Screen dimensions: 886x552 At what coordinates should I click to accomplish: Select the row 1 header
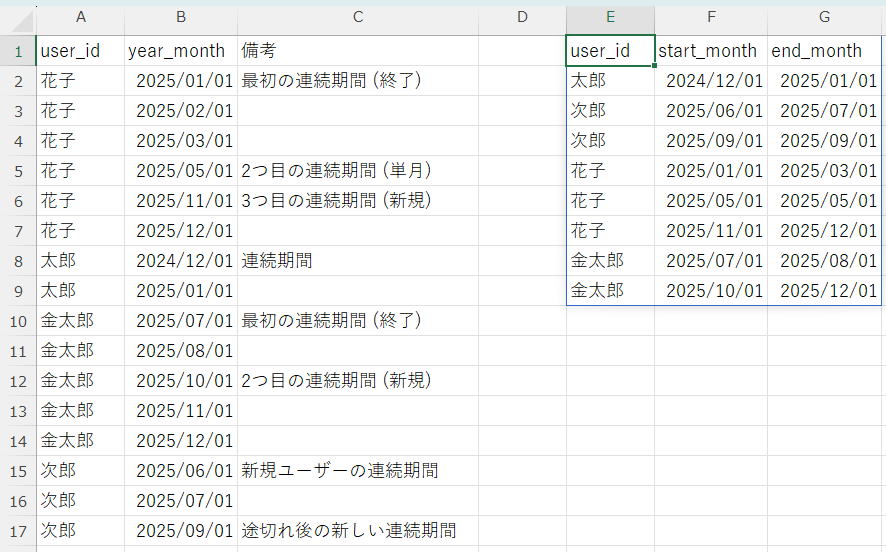pyautogui.click(x=17, y=51)
